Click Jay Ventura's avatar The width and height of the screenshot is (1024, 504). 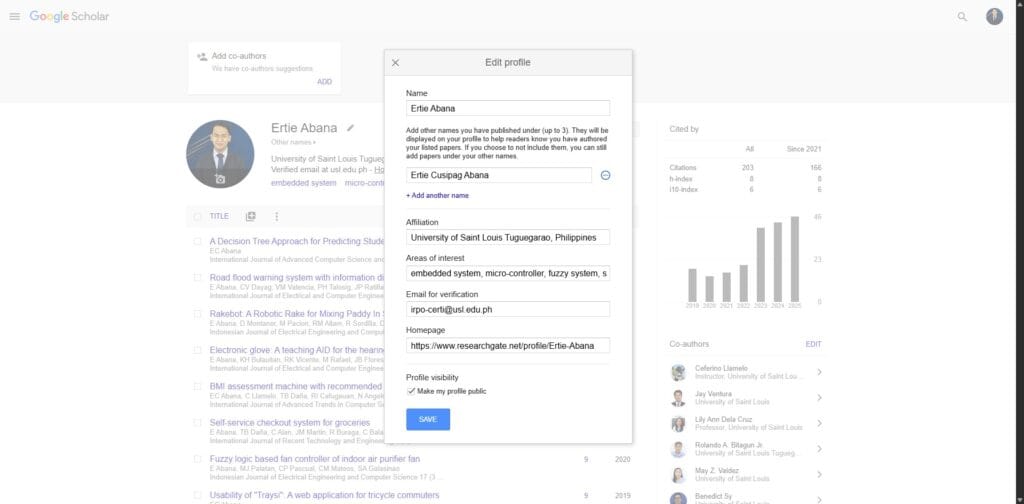tap(679, 398)
